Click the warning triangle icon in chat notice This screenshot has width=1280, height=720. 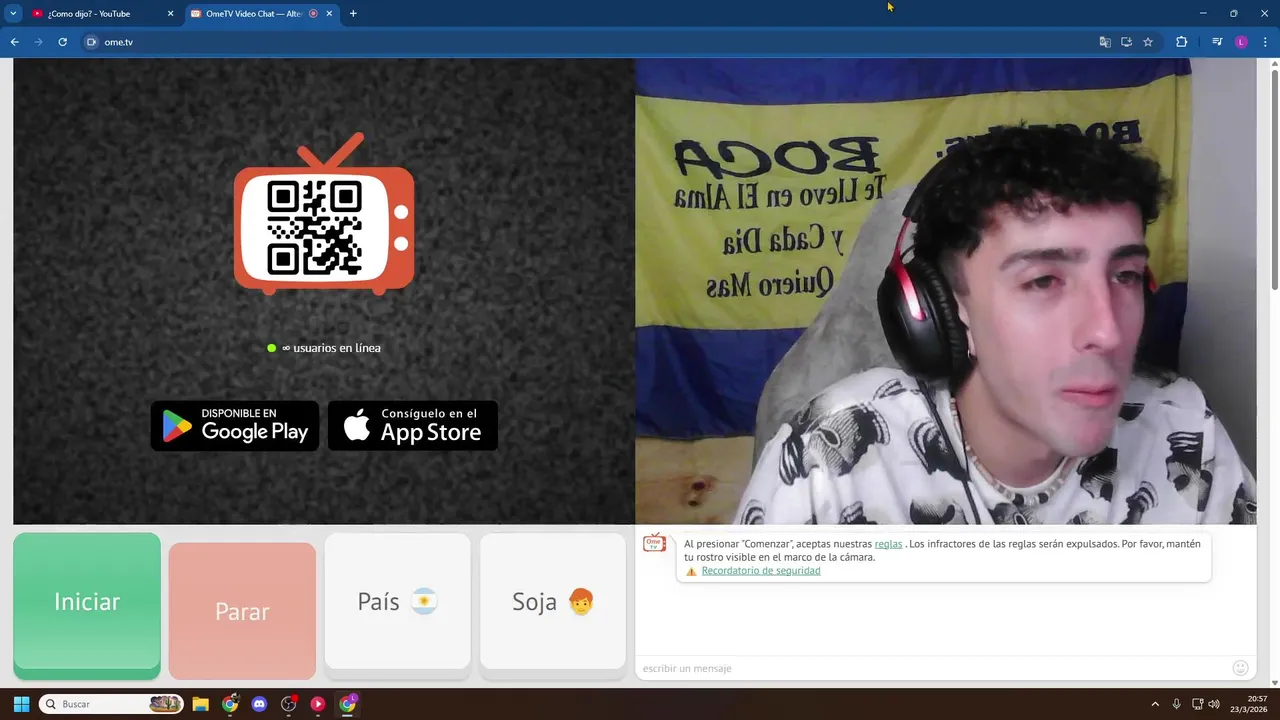[x=691, y=572]
